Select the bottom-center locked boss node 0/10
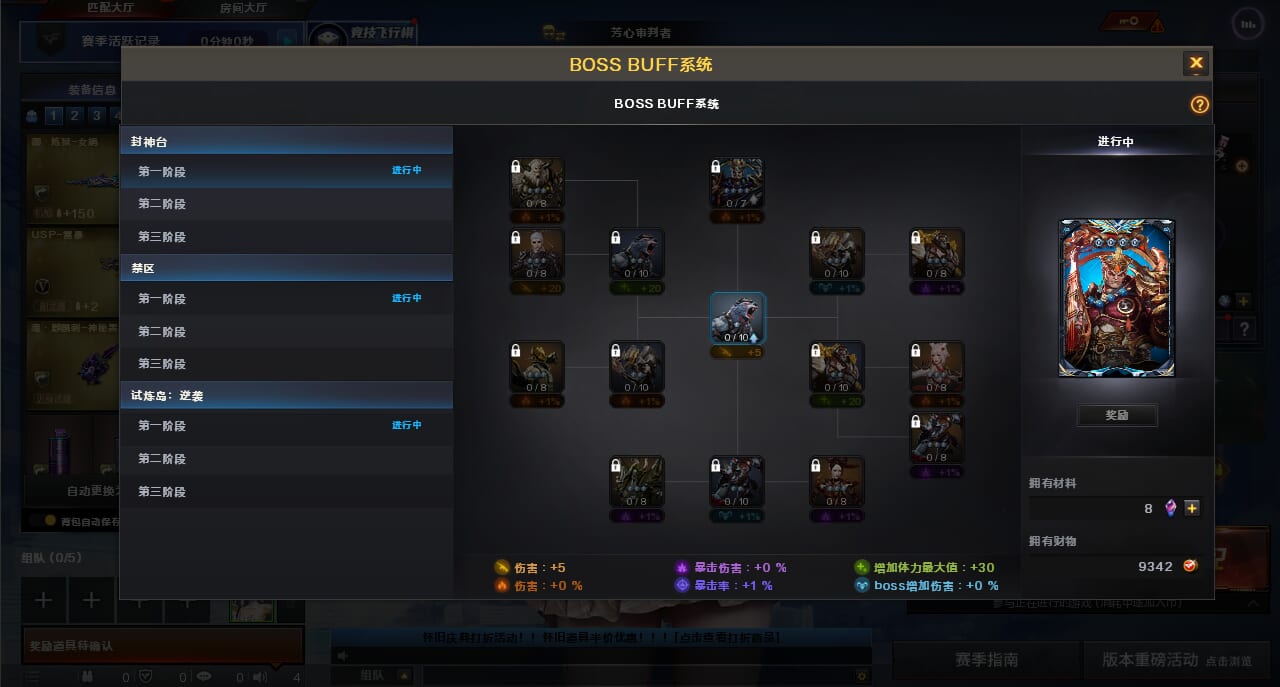Image resolution: width=1280 pixels, height=687 pixels. [737, 482]
